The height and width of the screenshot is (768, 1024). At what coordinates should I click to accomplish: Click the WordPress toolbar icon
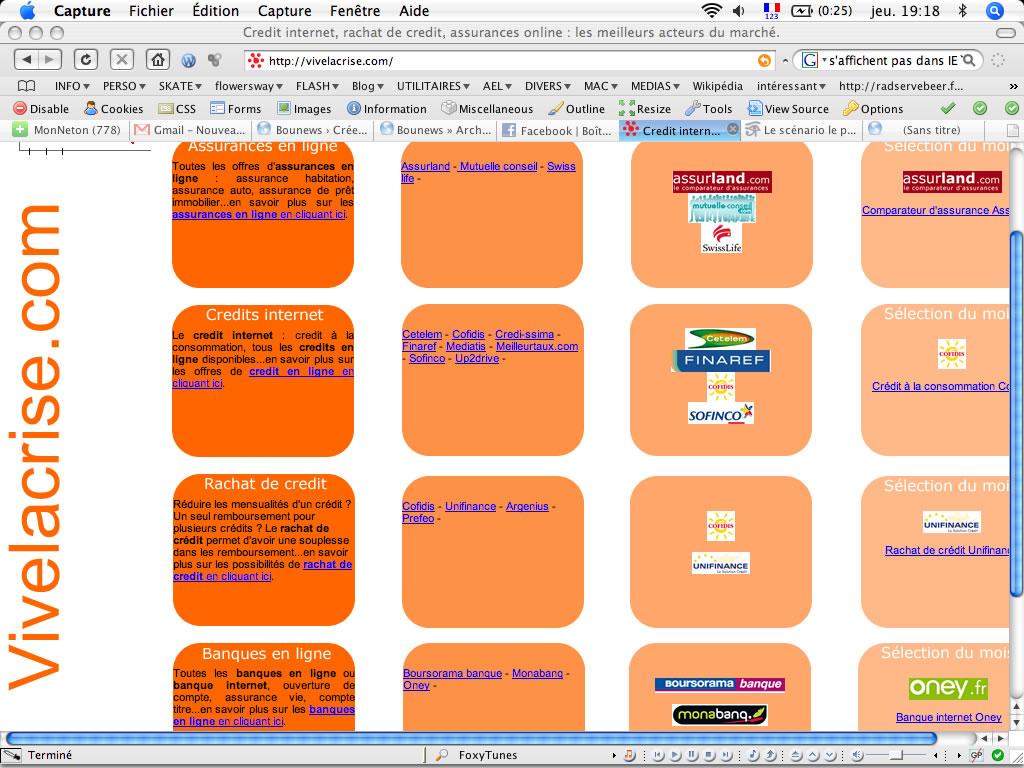189,61
